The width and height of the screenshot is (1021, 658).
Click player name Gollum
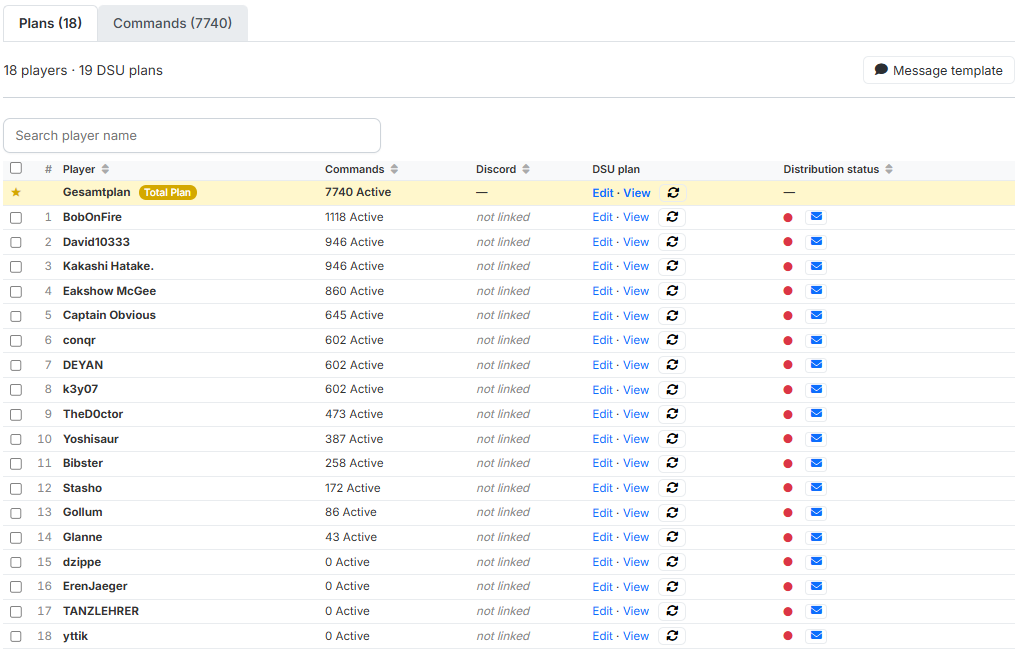coord(83,512)
